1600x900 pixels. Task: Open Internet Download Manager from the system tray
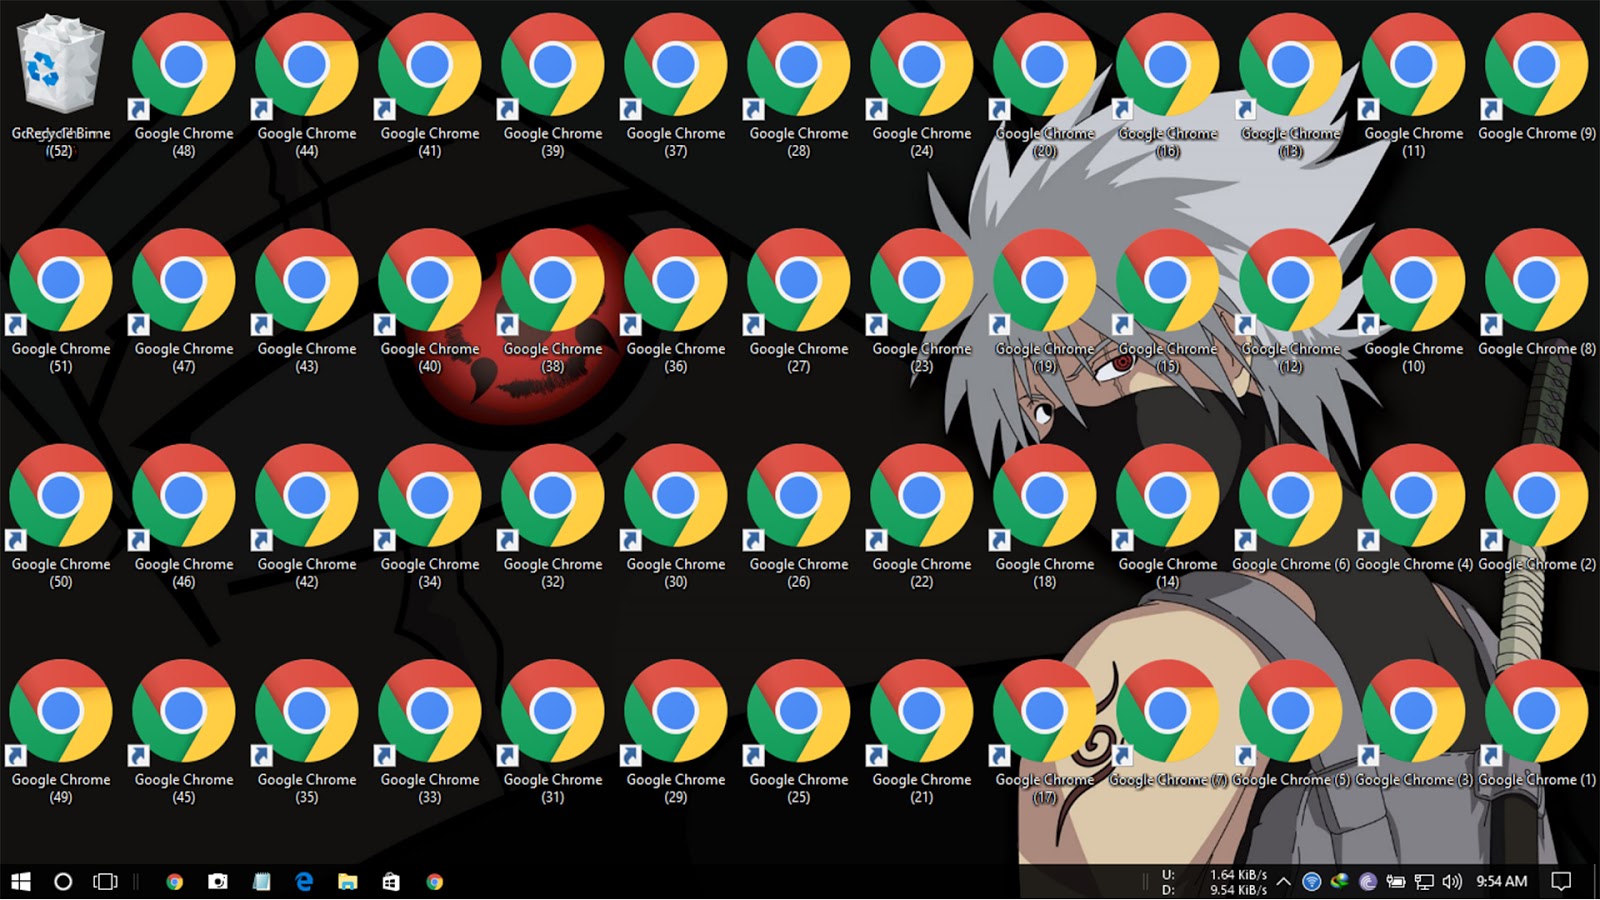click(1340, 882)
